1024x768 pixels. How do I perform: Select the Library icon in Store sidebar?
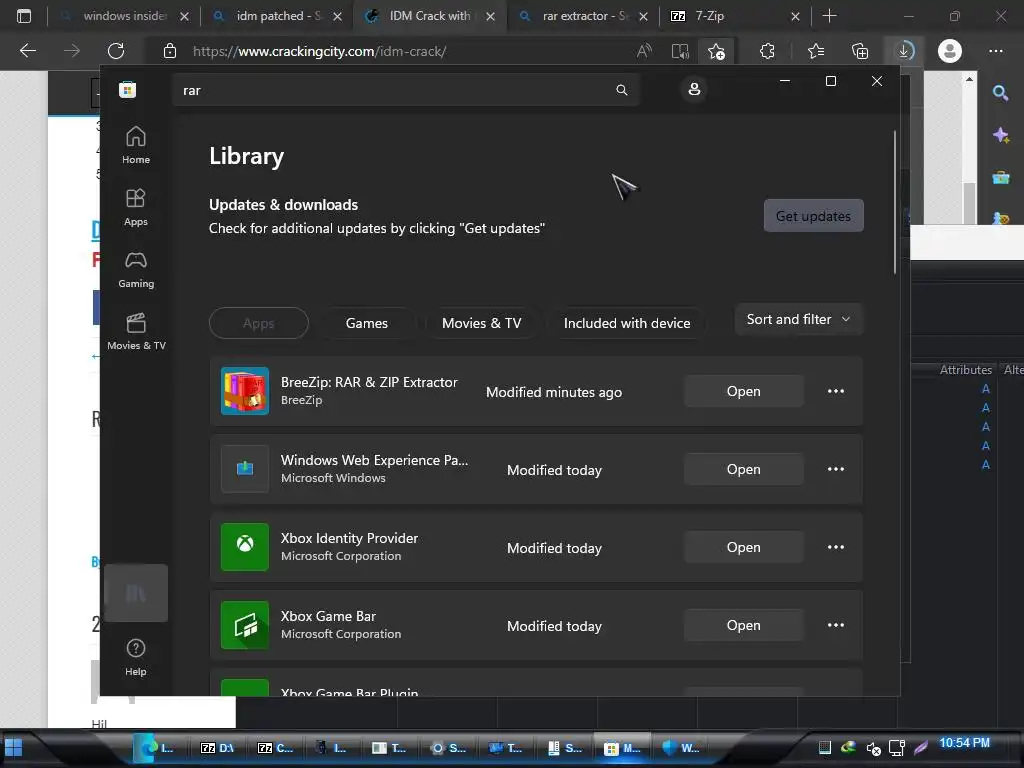[136, 593]
